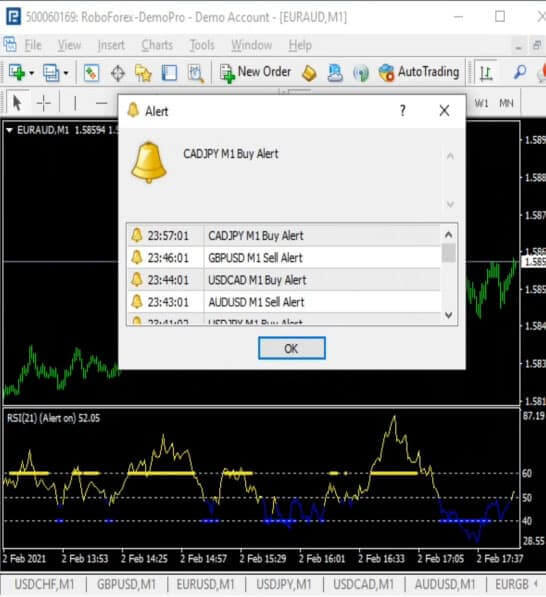Viewport: 546px width, 597px height.
Task: Switch to the USDCAD,M1 chart tab
Action: coord(363,584)
